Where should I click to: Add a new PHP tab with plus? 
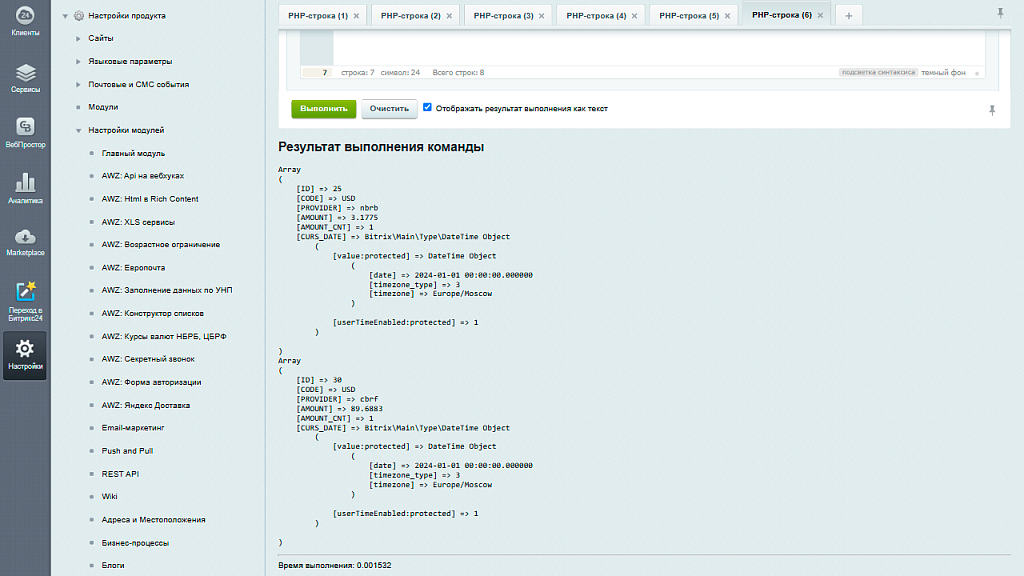[x=848, y=16]
